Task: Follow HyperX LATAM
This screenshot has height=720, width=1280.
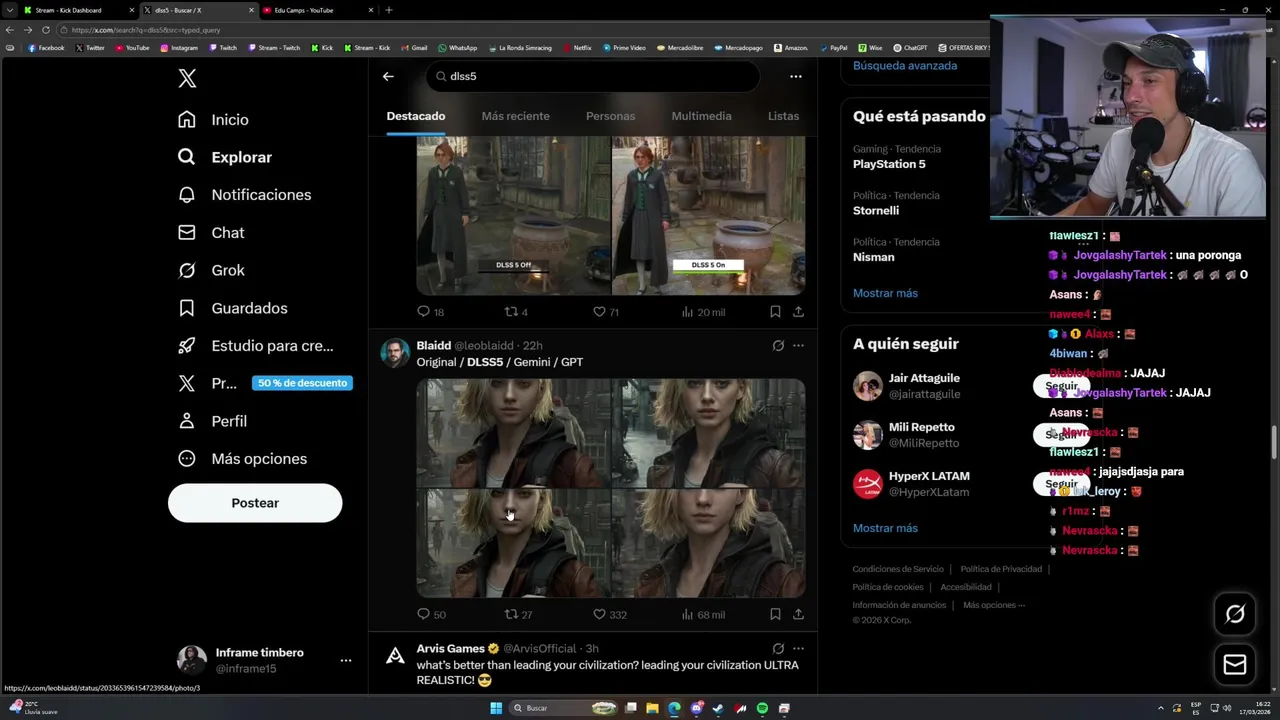Action: point(1061,484)
